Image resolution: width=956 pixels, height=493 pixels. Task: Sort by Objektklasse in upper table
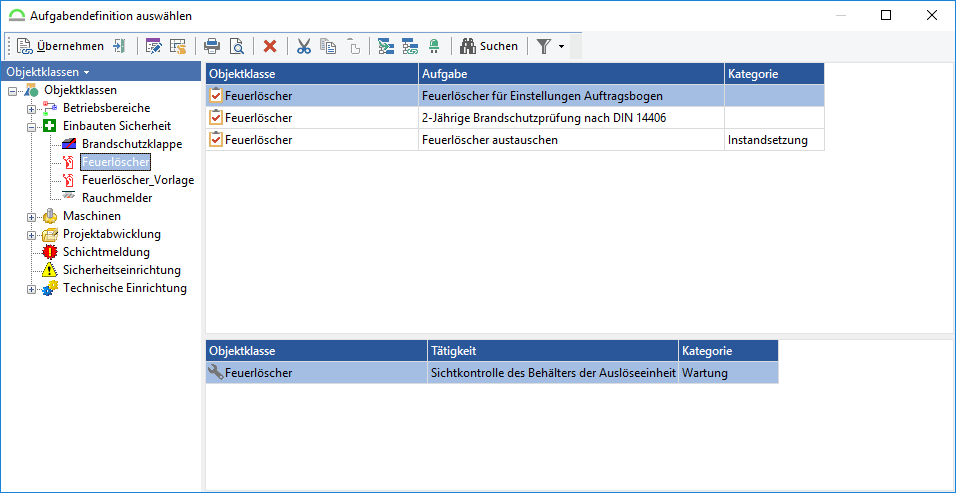coord(312,74)
